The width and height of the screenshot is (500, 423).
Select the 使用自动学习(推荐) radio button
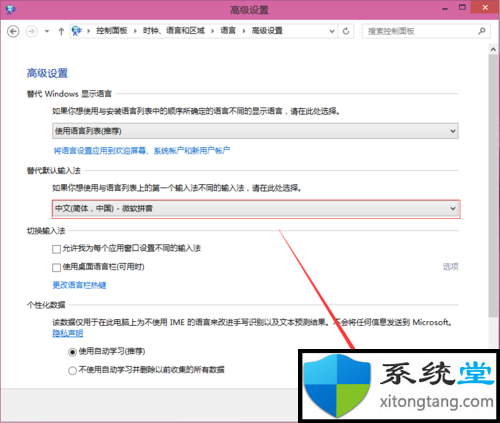click(x=72, y=352)
